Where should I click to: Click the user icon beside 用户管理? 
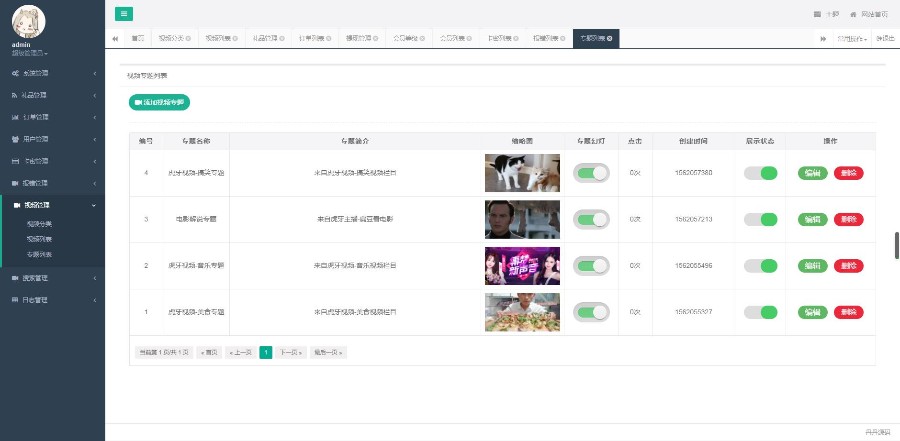tap(15, 139)
